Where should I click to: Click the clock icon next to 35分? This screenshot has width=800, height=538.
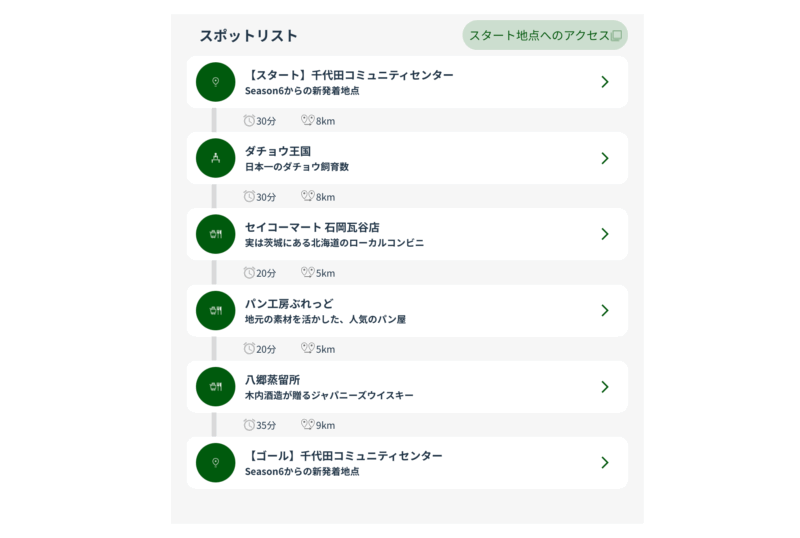pyautogui.click(x=249, y=425)
